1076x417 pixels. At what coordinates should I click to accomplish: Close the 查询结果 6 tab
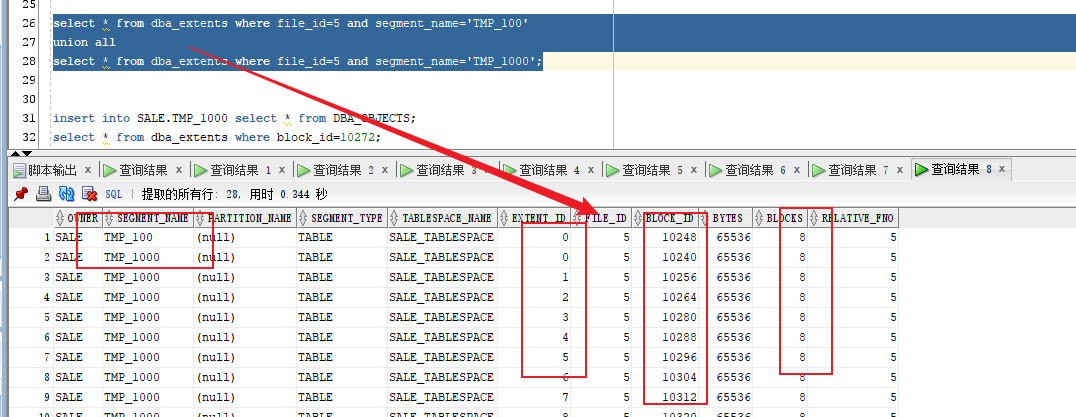tap(797, 170)
